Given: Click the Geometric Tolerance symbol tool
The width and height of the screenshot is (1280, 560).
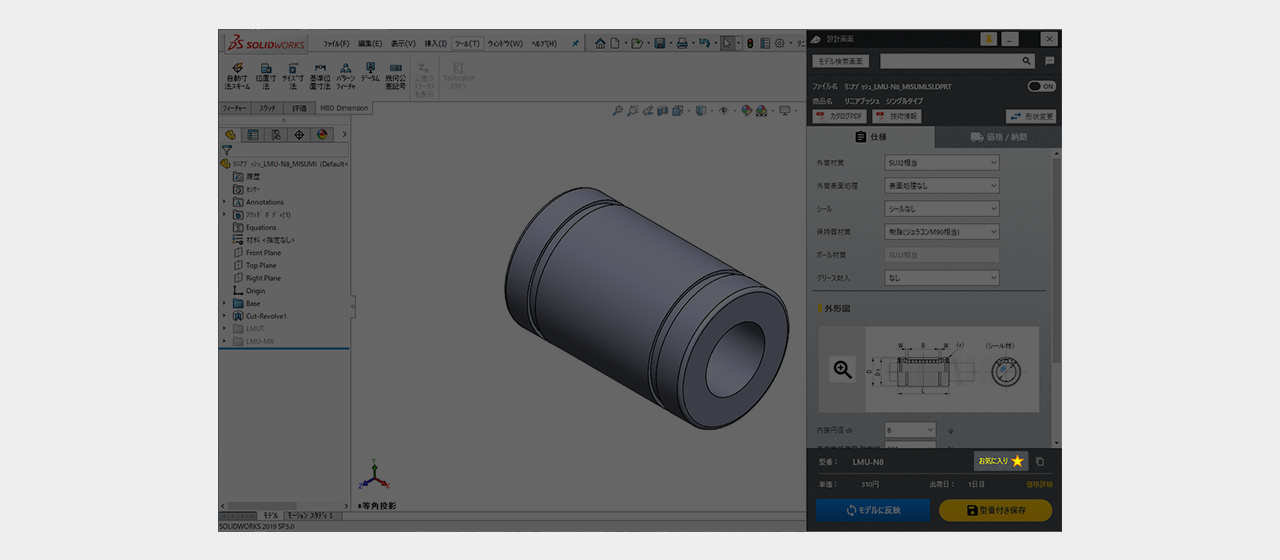Looking at the screenshot, I should point(396,76).
